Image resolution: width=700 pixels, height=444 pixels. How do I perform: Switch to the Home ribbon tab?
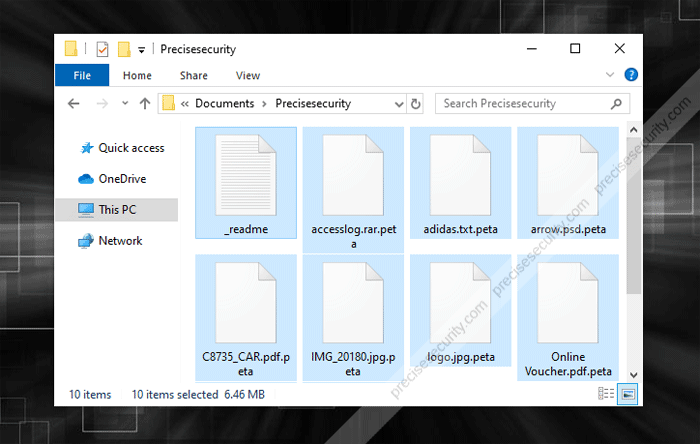coord(137,75)
